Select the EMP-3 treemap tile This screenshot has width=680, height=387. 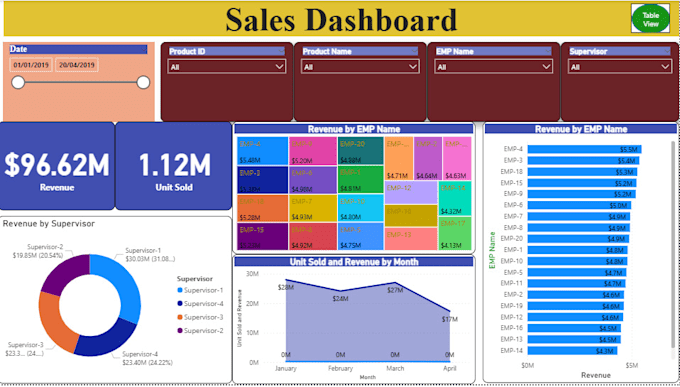click(x=262, y=180)
